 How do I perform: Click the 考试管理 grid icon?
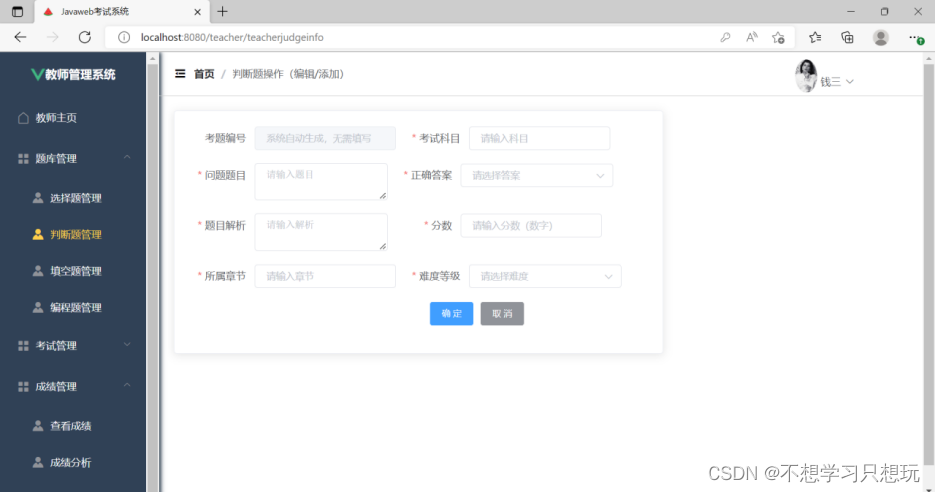click(23, 346)
